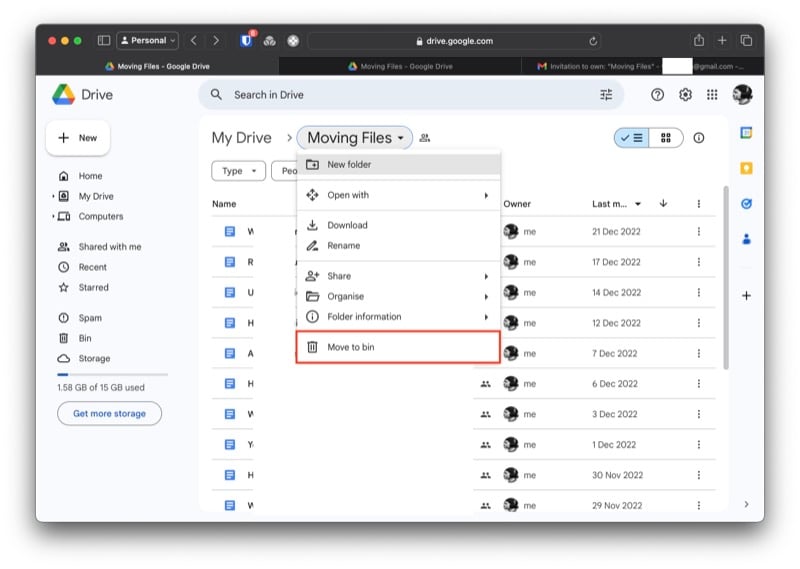Open the Personal profile dropdown in Safari
Image resolution: width=800 pixels, height=569 pixels.
147,40
